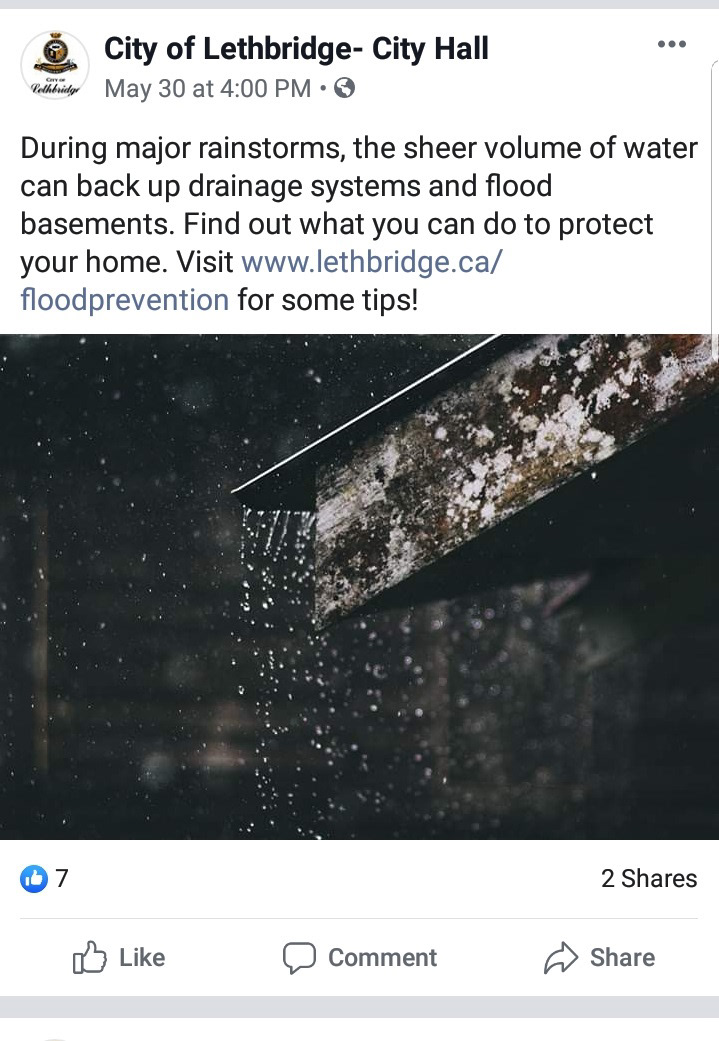
Task: Select the Share button label
Action: point(622,957)
